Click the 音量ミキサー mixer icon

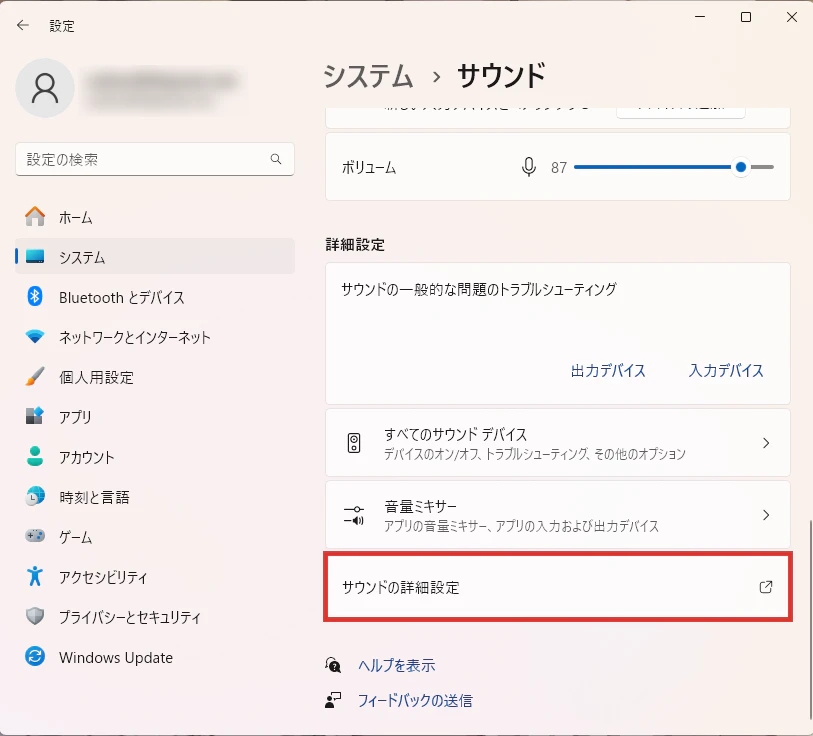click(354, 516)
